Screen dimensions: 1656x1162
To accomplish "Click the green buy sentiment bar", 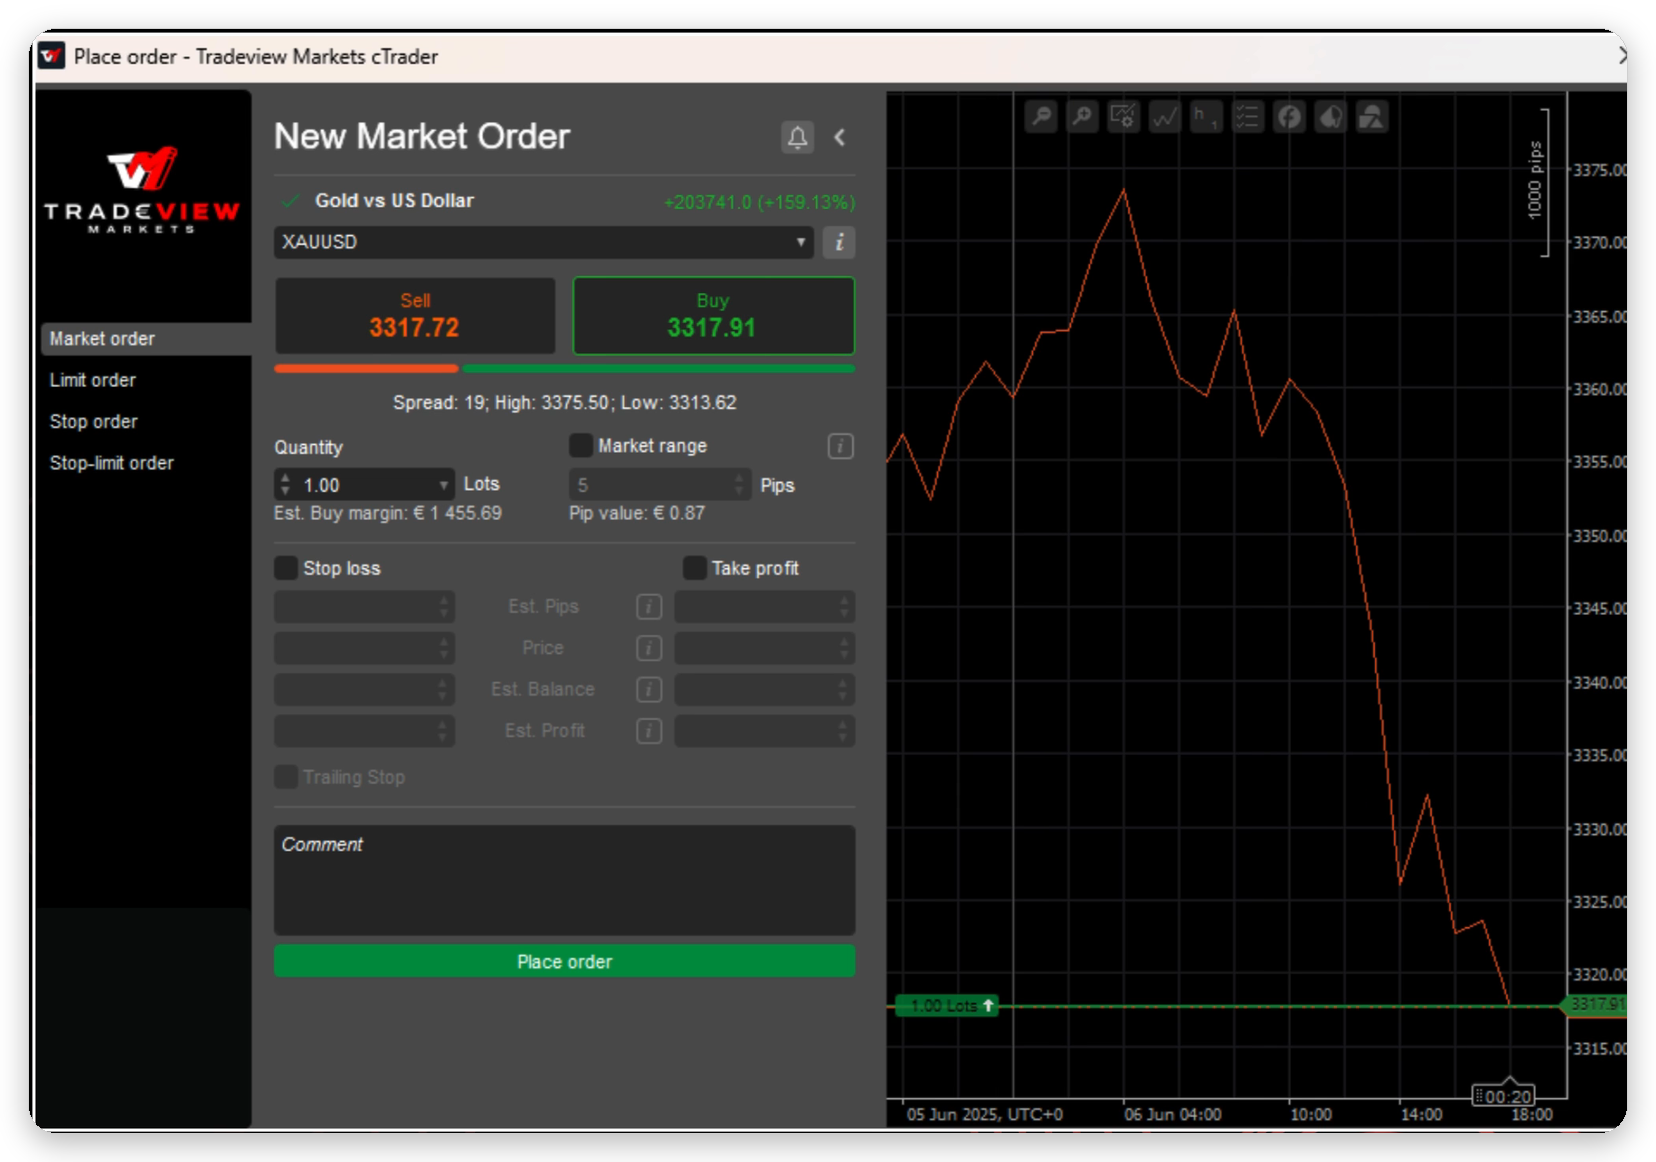I will coord(659,369).
